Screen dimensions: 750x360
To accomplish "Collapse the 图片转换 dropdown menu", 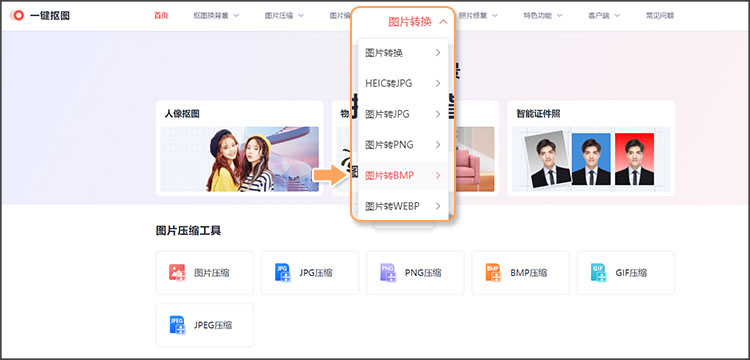I will tap(418, 22).
